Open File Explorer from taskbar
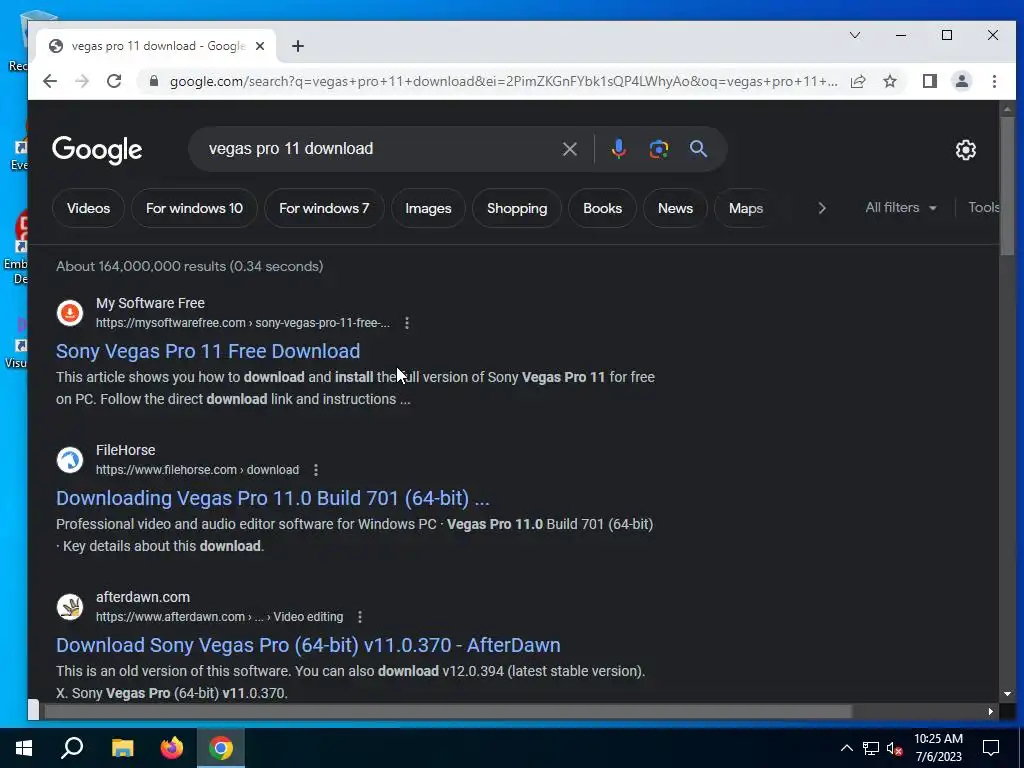The width and height of the screenshot is (1024, 768). click(x=122, y=748)
